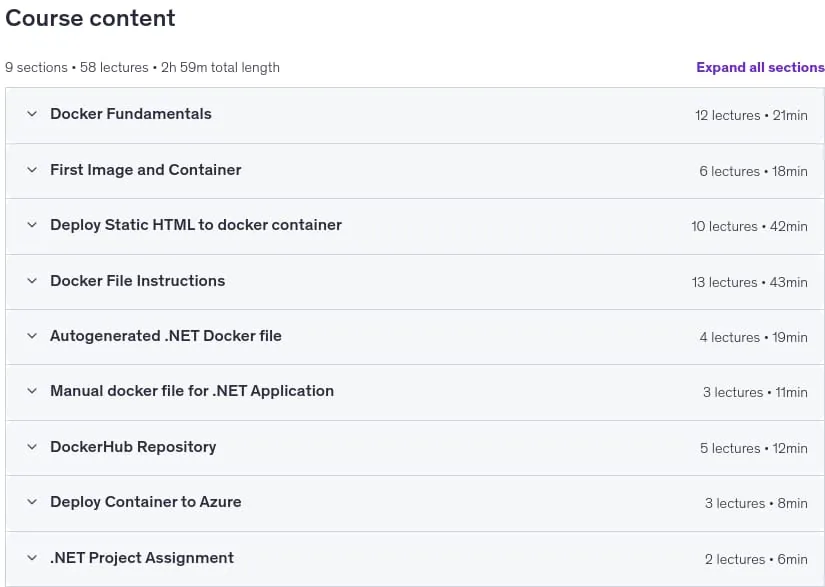Select Manual docker file for .NET Application
This screenshot has width=825, height=587.
click(x=192, y=391)
